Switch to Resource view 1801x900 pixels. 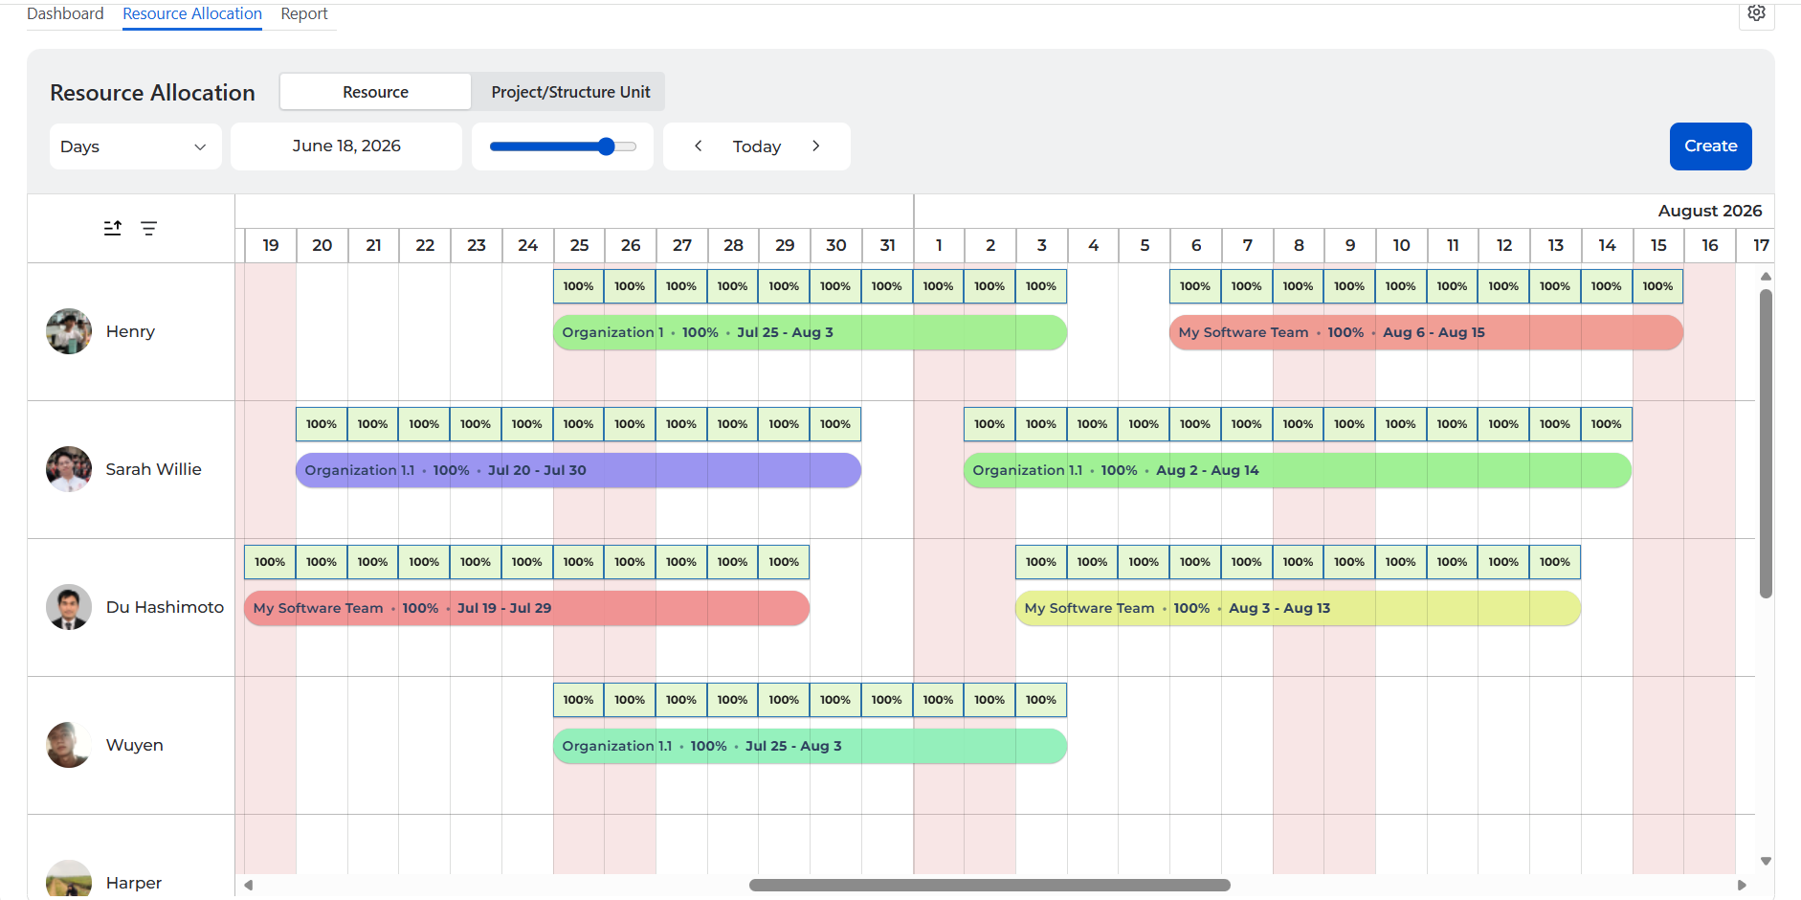click(x=375, y=92)
